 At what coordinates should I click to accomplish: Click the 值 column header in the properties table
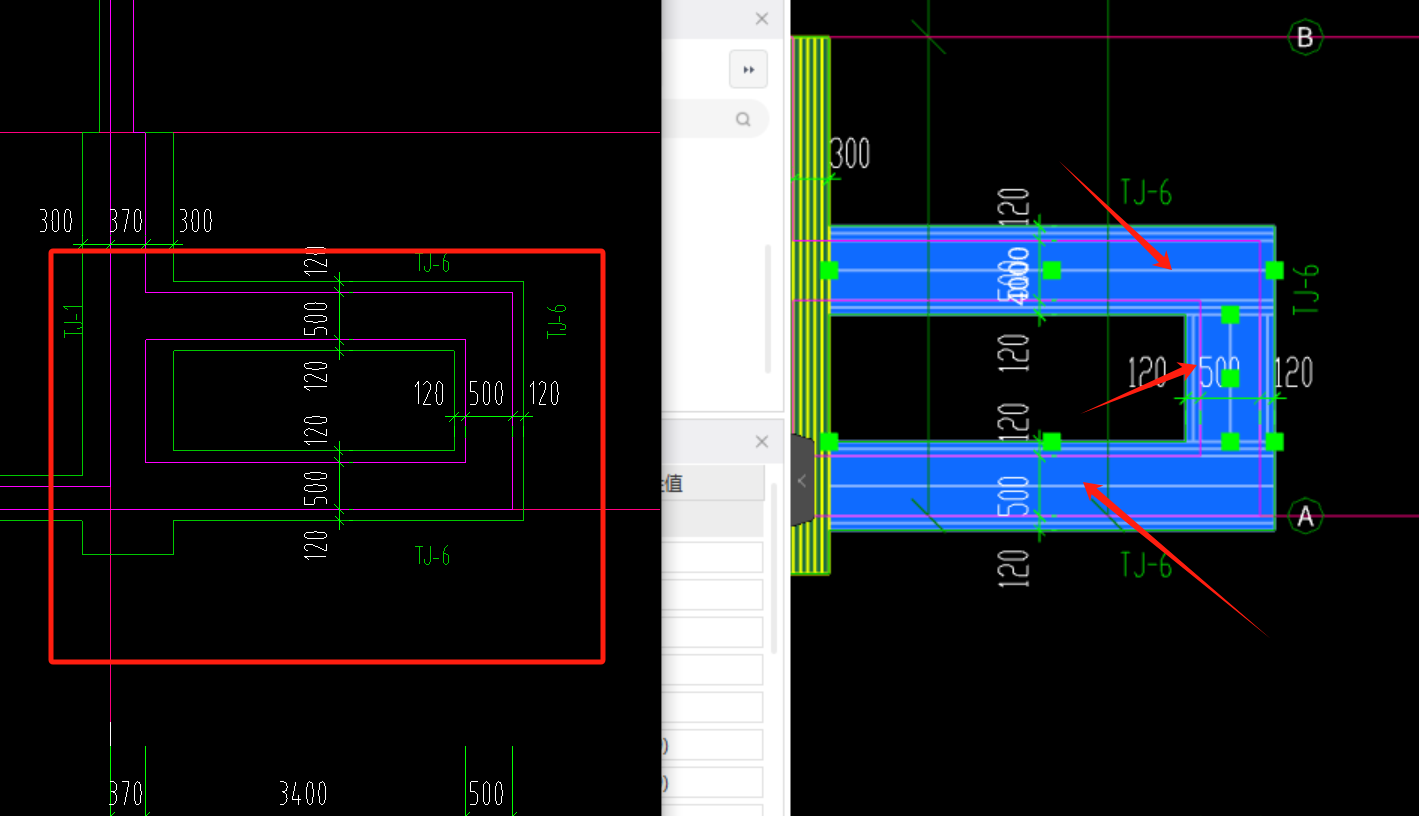tap(713, 484)
